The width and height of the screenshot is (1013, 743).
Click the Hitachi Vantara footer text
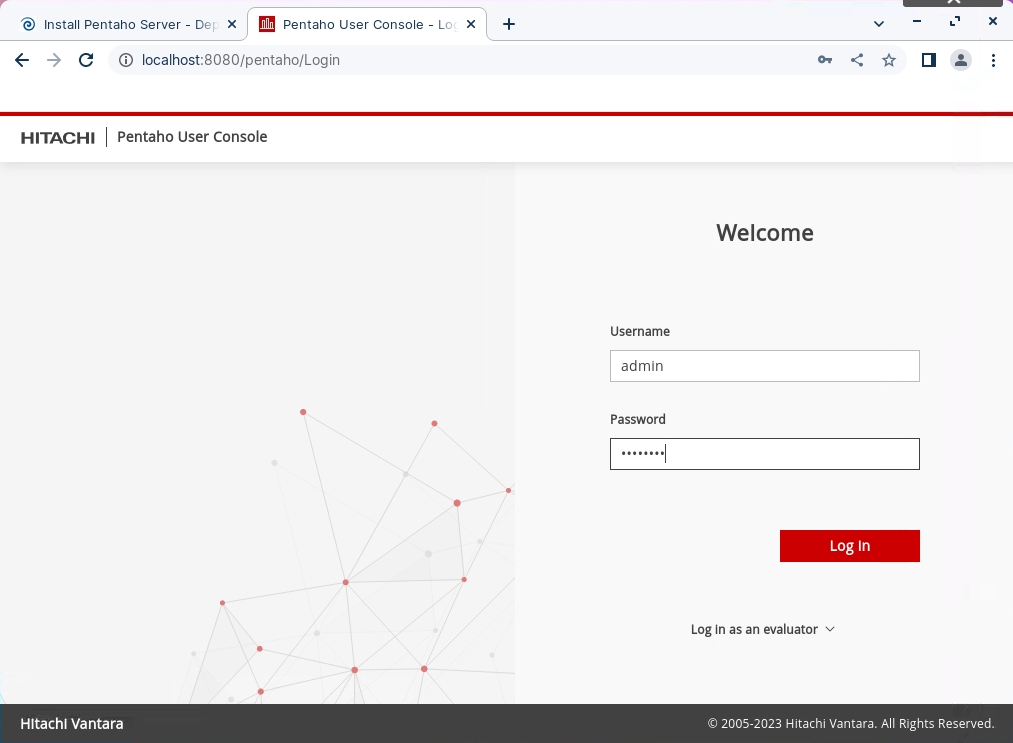tap(72, 724)
